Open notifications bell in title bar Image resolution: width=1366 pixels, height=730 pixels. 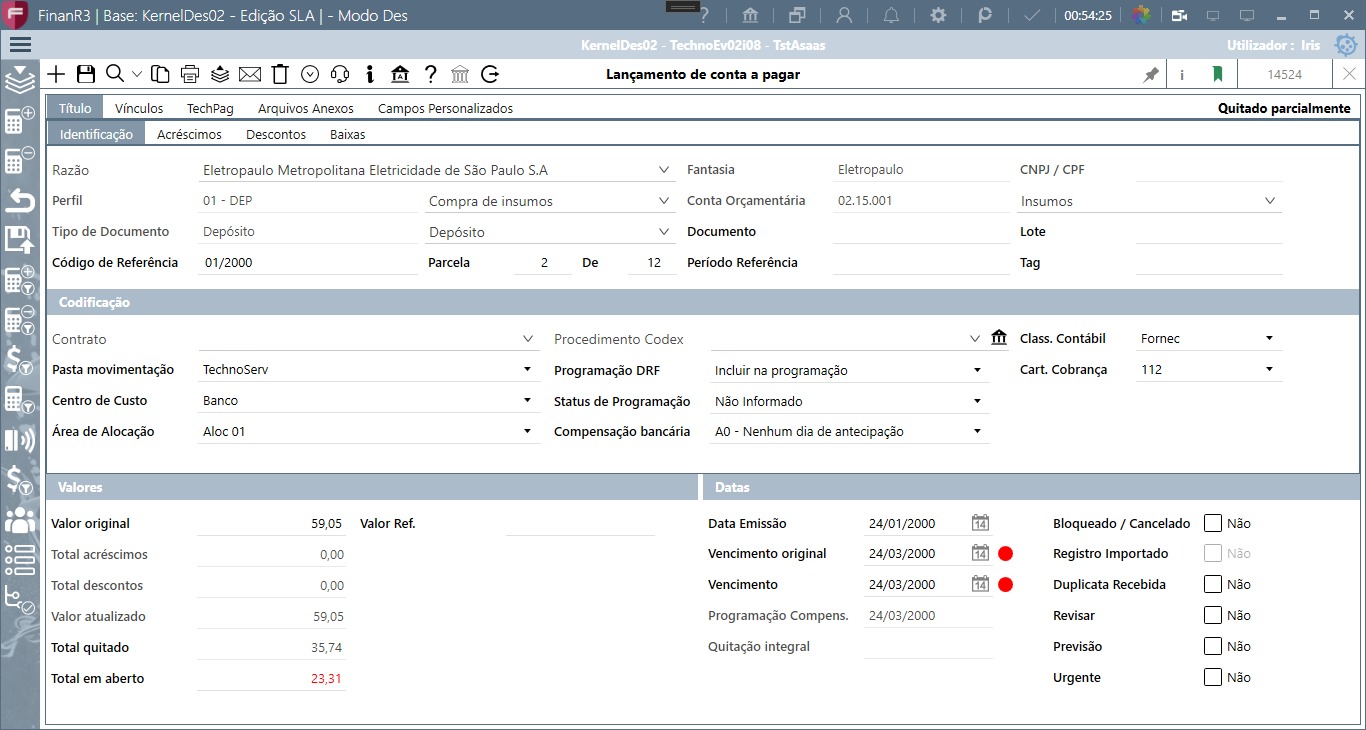[x=892, y=15]
